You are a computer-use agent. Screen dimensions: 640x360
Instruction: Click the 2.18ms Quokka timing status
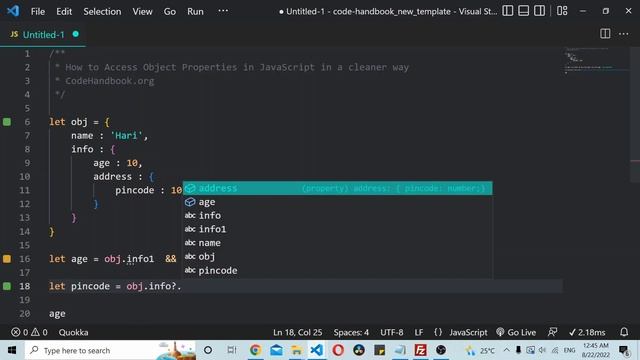[x=587, y=332]
